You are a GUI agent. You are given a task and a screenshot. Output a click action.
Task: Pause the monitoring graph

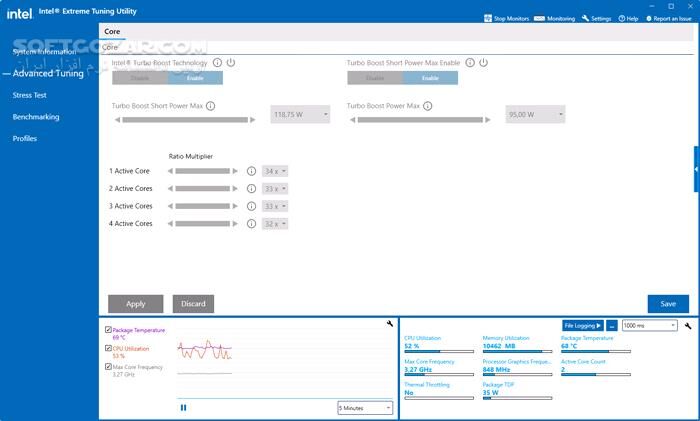(x=184, y=407)
